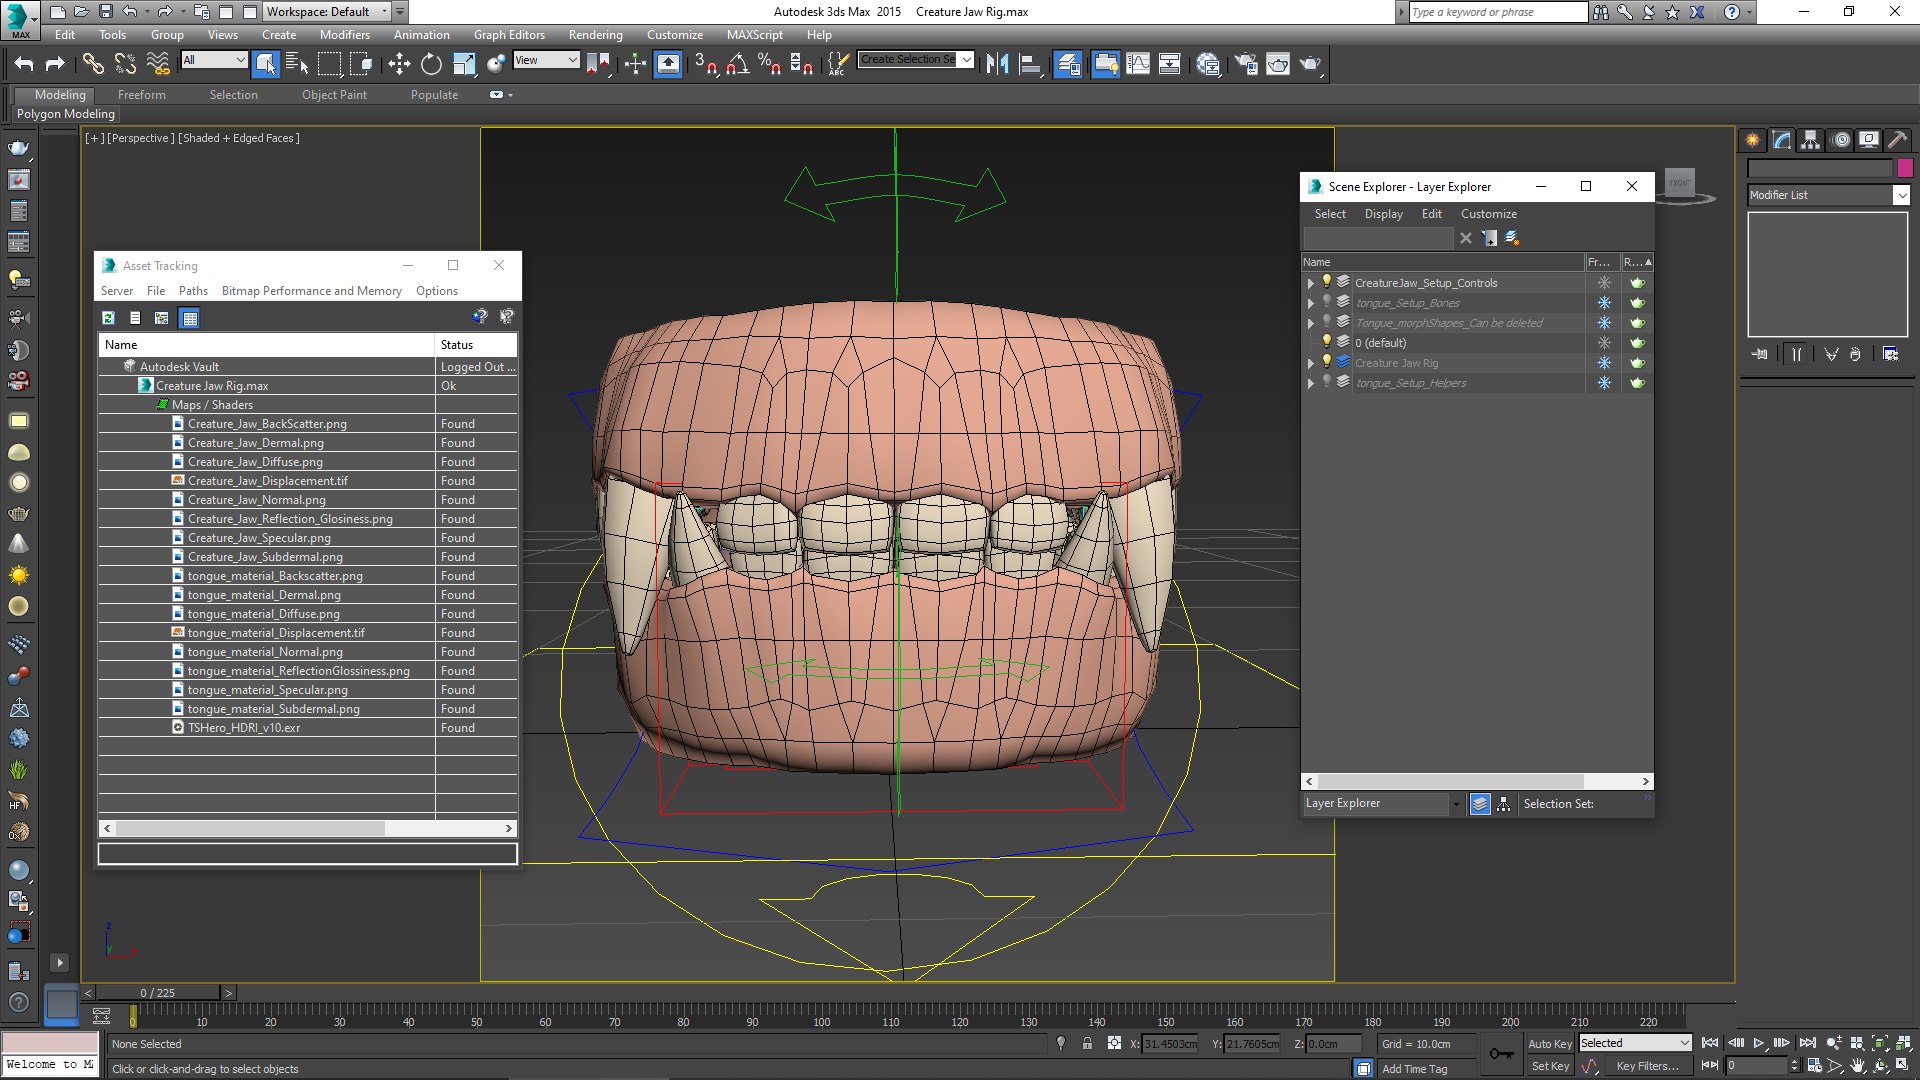The height and width of the screenshot is (1080, 1920).
Task: Click Create New Layer in Layer Explorer
Action: [x=1512, y=238]
